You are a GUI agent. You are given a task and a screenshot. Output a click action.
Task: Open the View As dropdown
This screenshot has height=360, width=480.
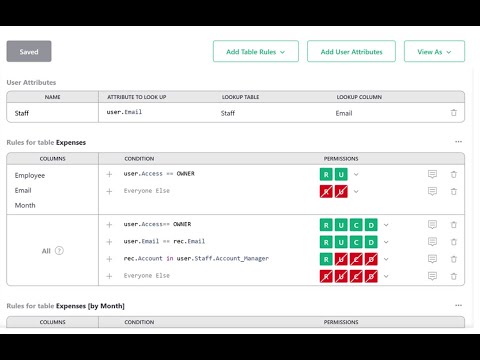434,51
